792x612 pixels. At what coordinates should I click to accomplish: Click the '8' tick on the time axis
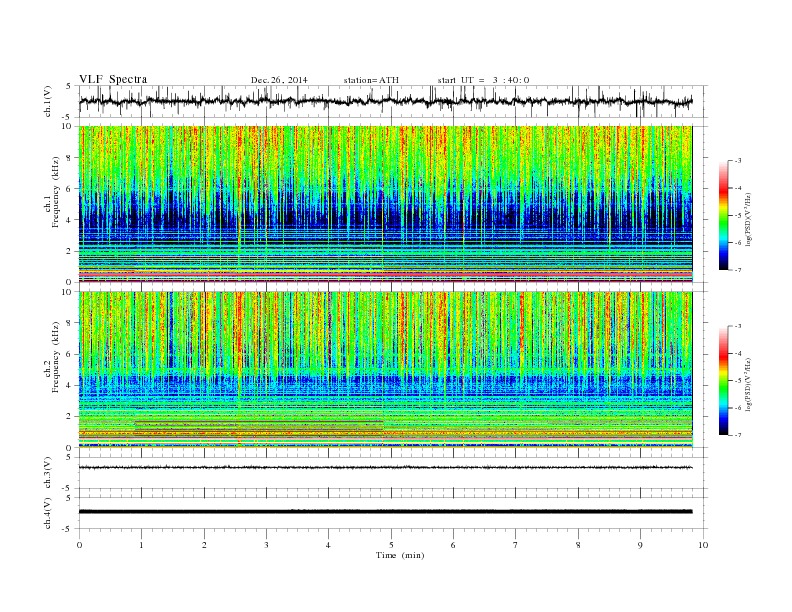tap(578, 545)
